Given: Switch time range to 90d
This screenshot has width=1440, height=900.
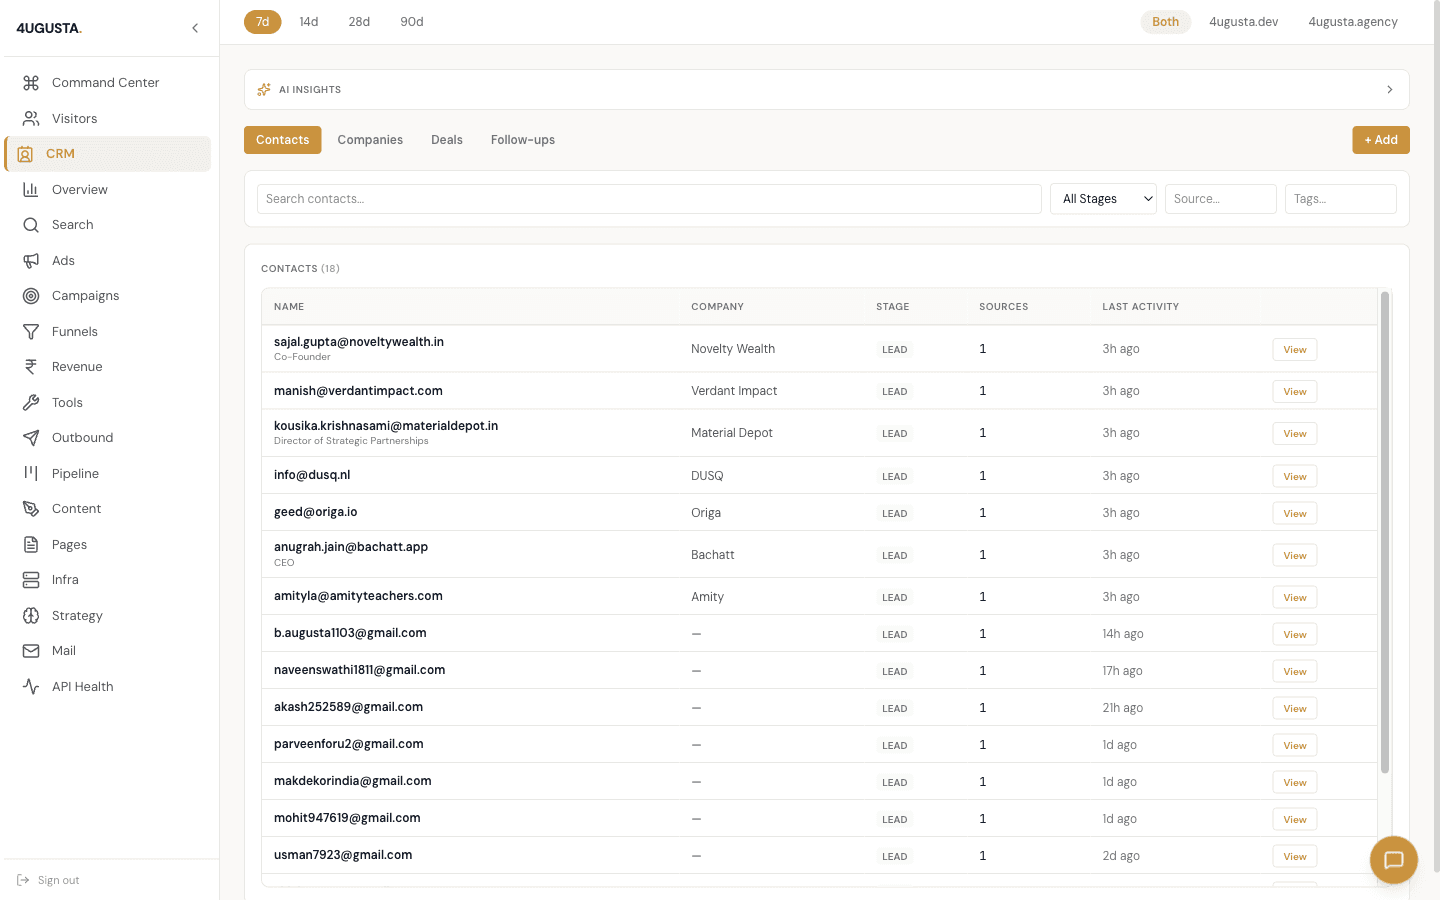Looking at the screenshot, I should tap(411, 21).
